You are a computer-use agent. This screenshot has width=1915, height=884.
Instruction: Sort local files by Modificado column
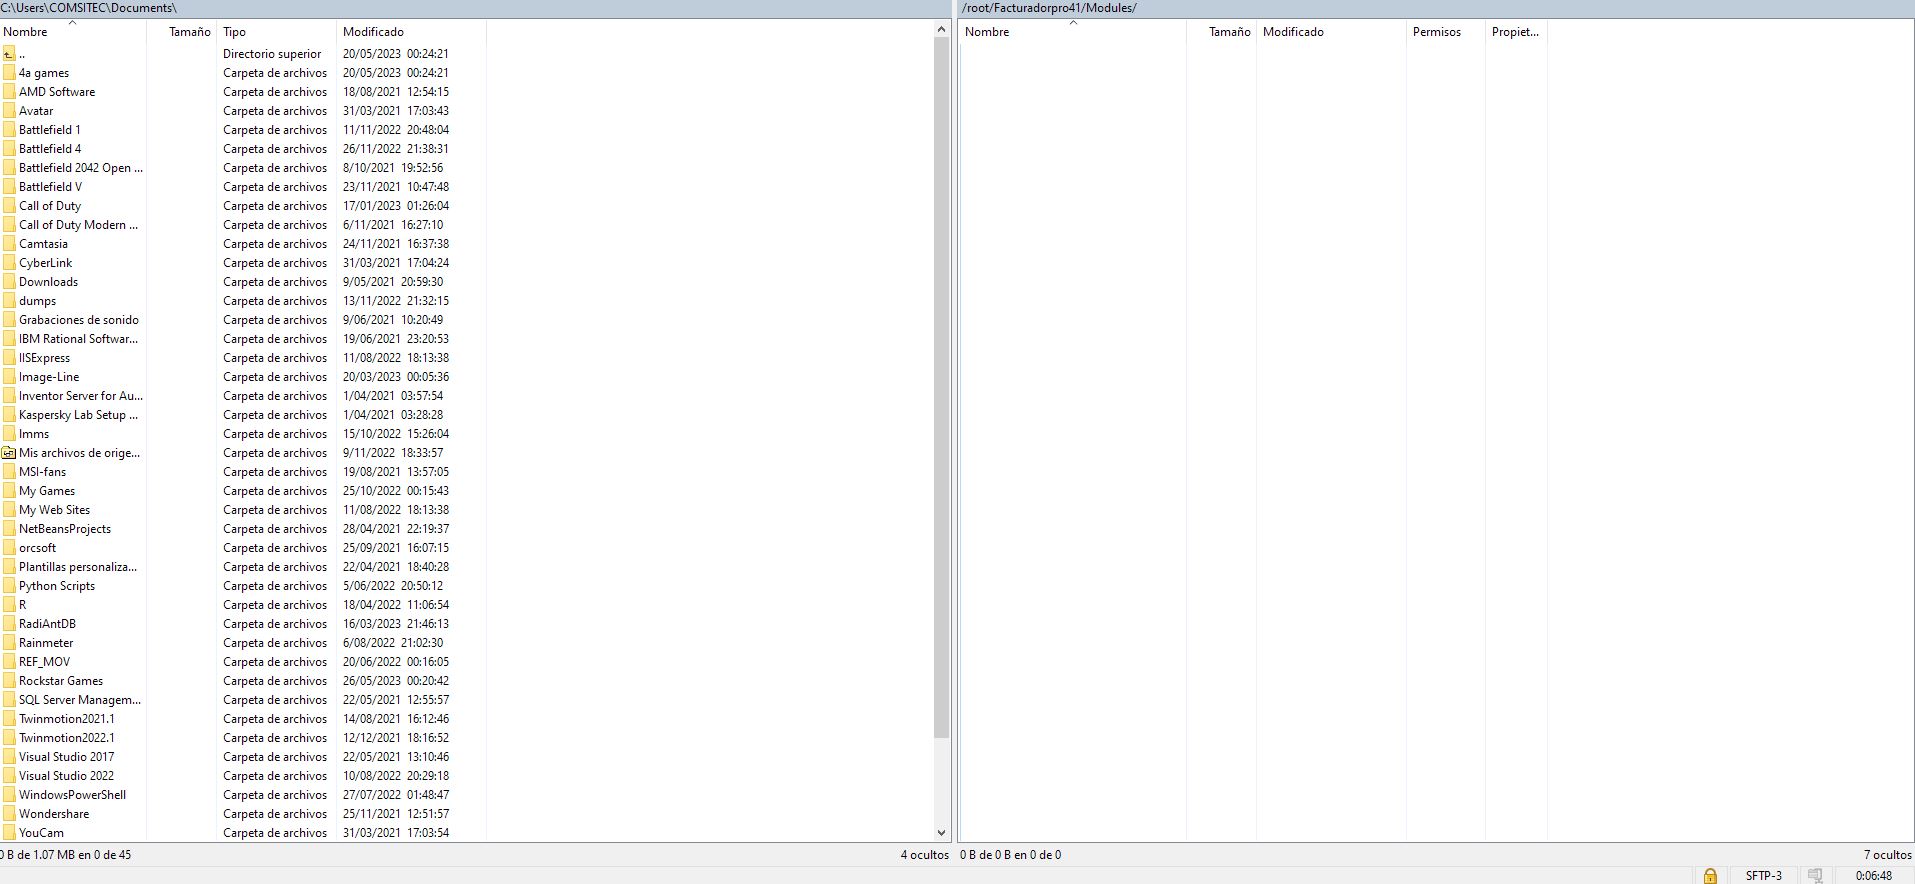[x=373, y=32]
